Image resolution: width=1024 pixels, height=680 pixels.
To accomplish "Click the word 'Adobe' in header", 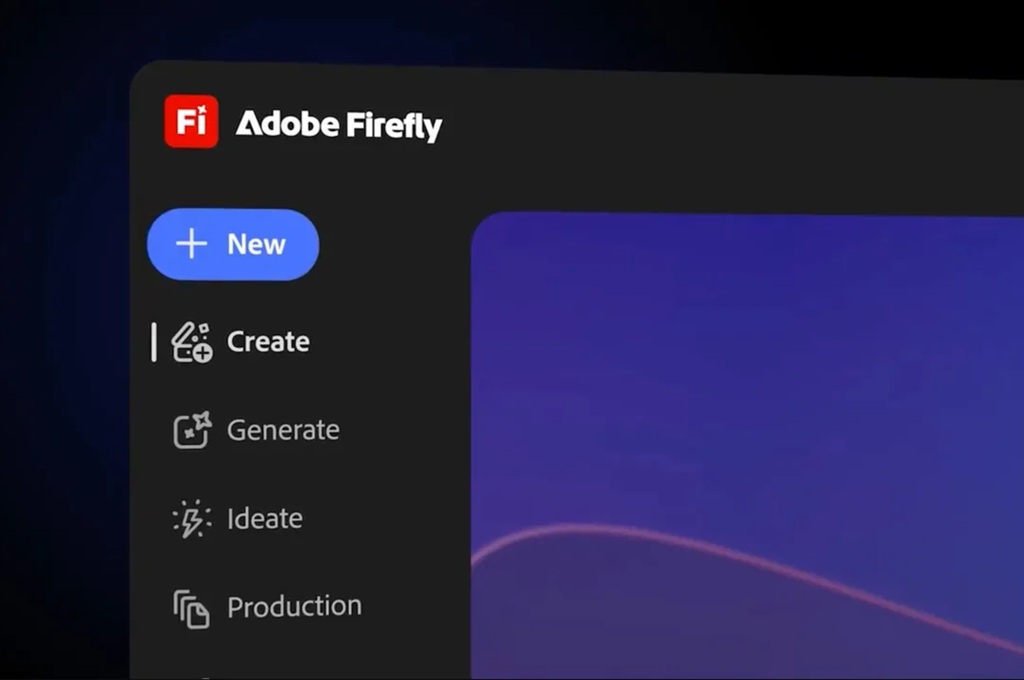I will point(286,124).
